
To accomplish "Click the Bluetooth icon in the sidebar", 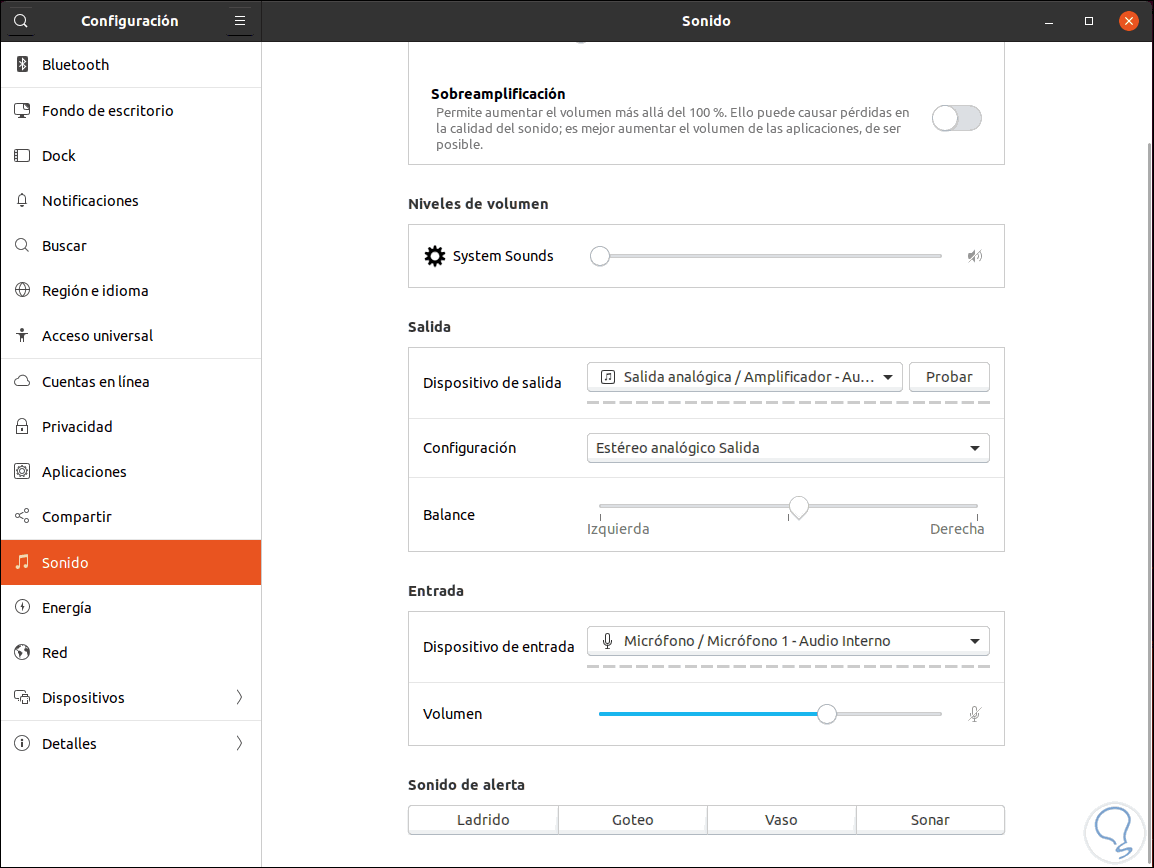I will tap(22, 65).
